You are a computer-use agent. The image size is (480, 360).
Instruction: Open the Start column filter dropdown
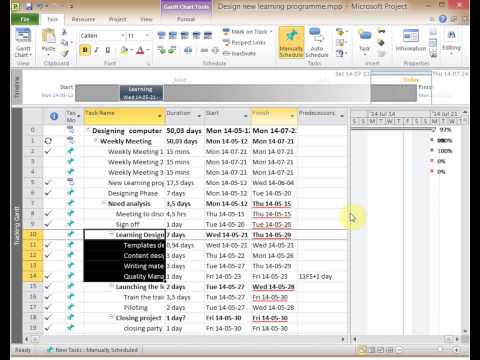click(246, 116)
